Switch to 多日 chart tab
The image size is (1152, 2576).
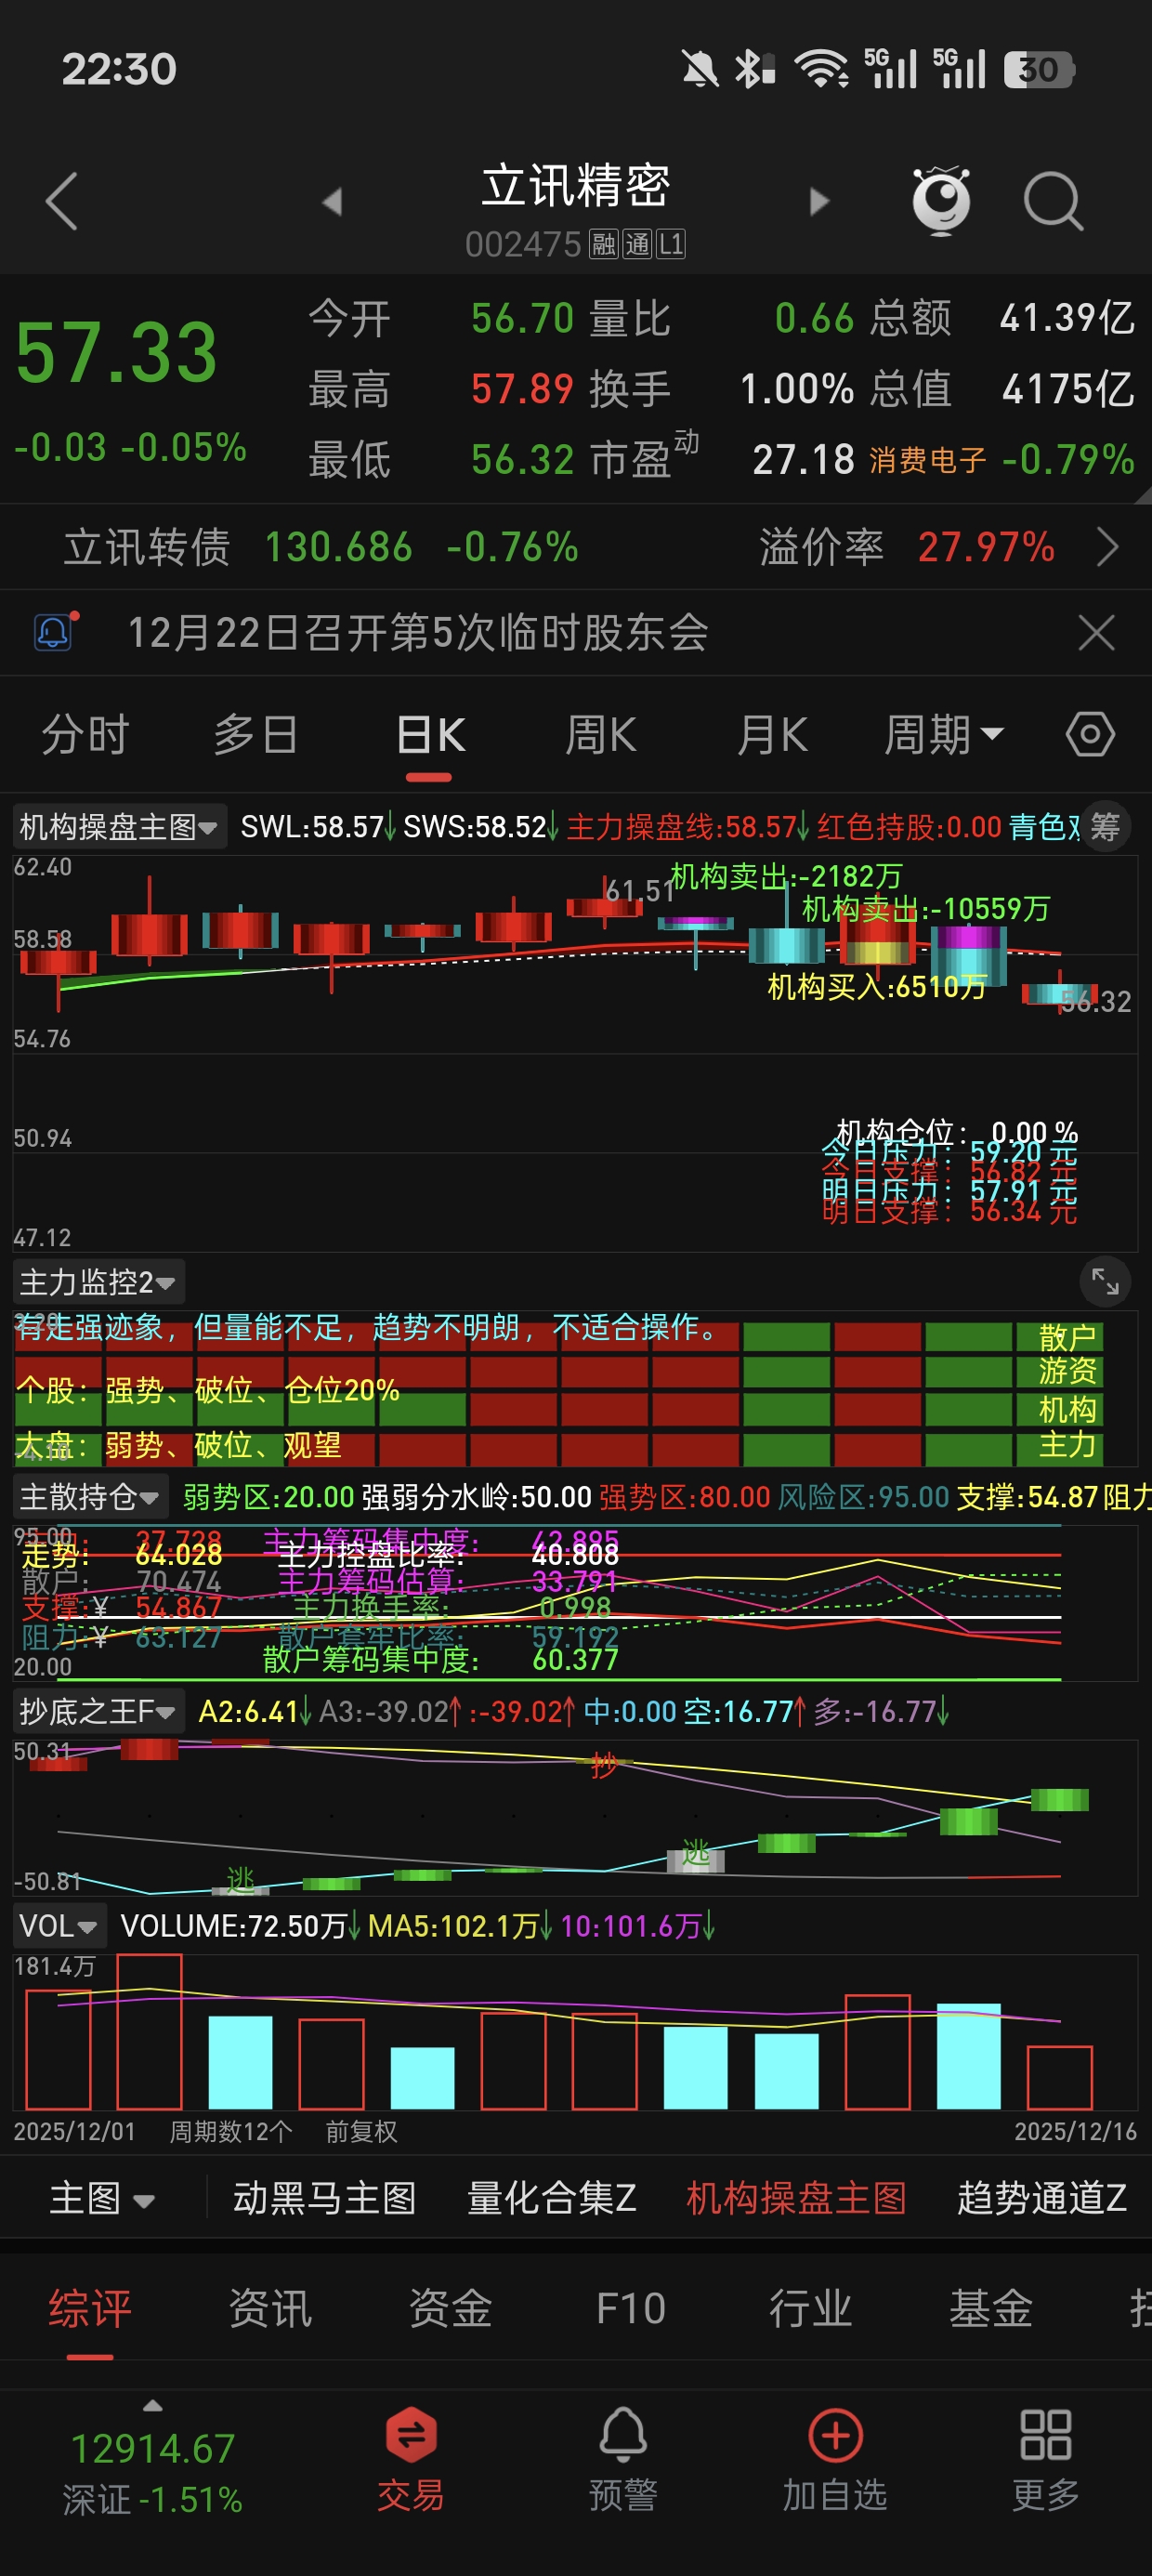point(256,735)
